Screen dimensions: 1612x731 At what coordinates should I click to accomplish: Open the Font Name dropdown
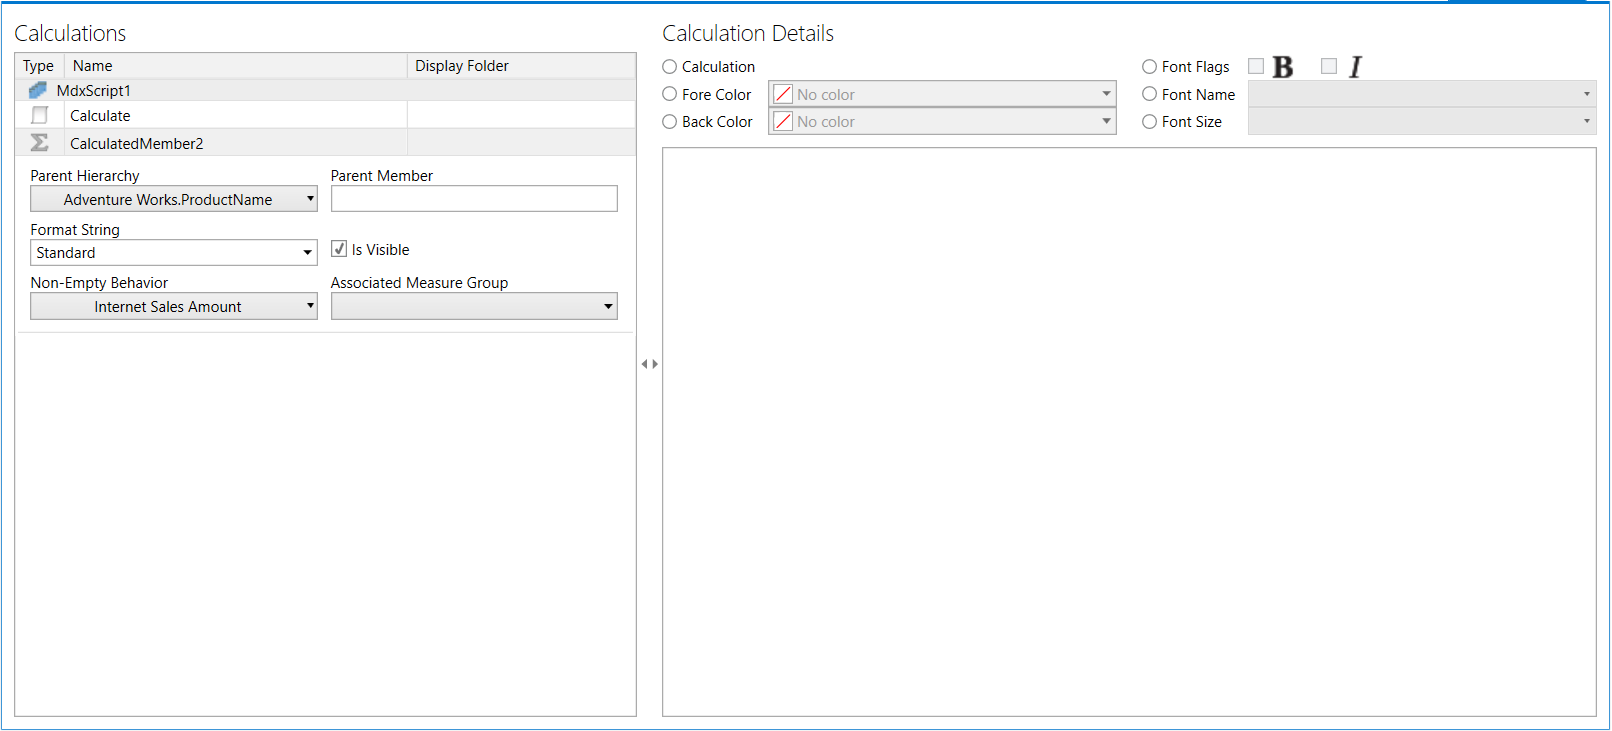(x=1422, y=94)
